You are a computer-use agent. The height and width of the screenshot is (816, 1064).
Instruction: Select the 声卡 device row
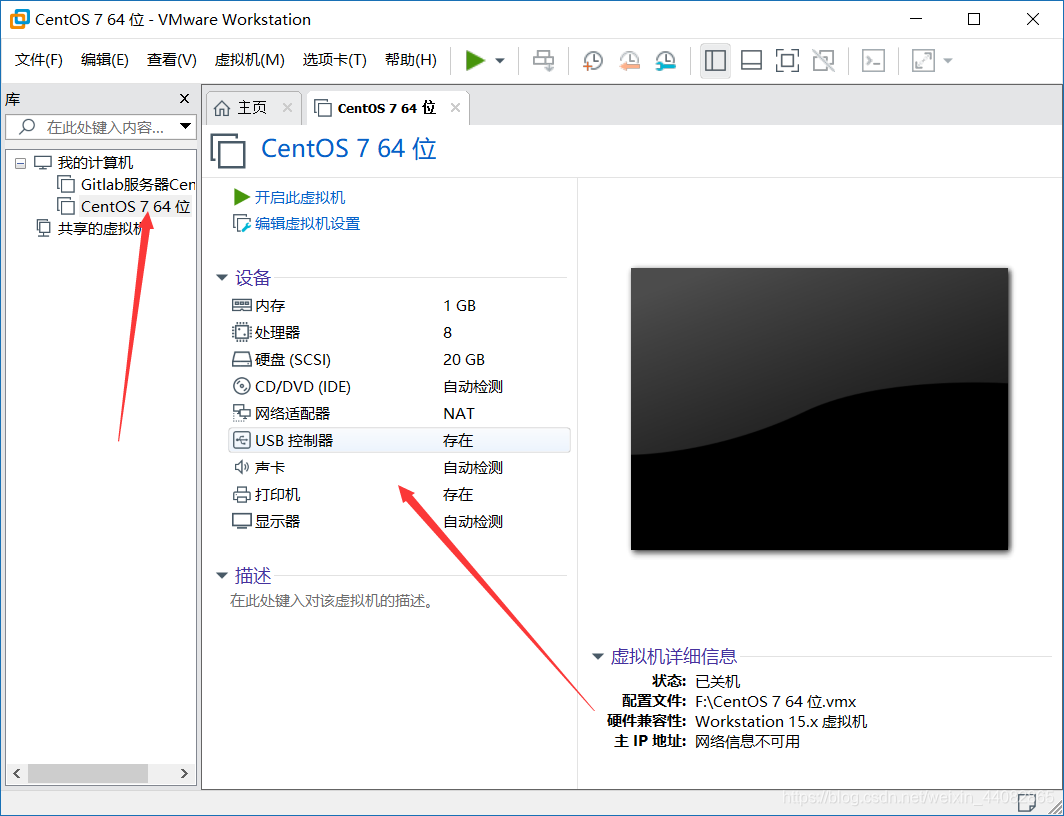point(399,467)
